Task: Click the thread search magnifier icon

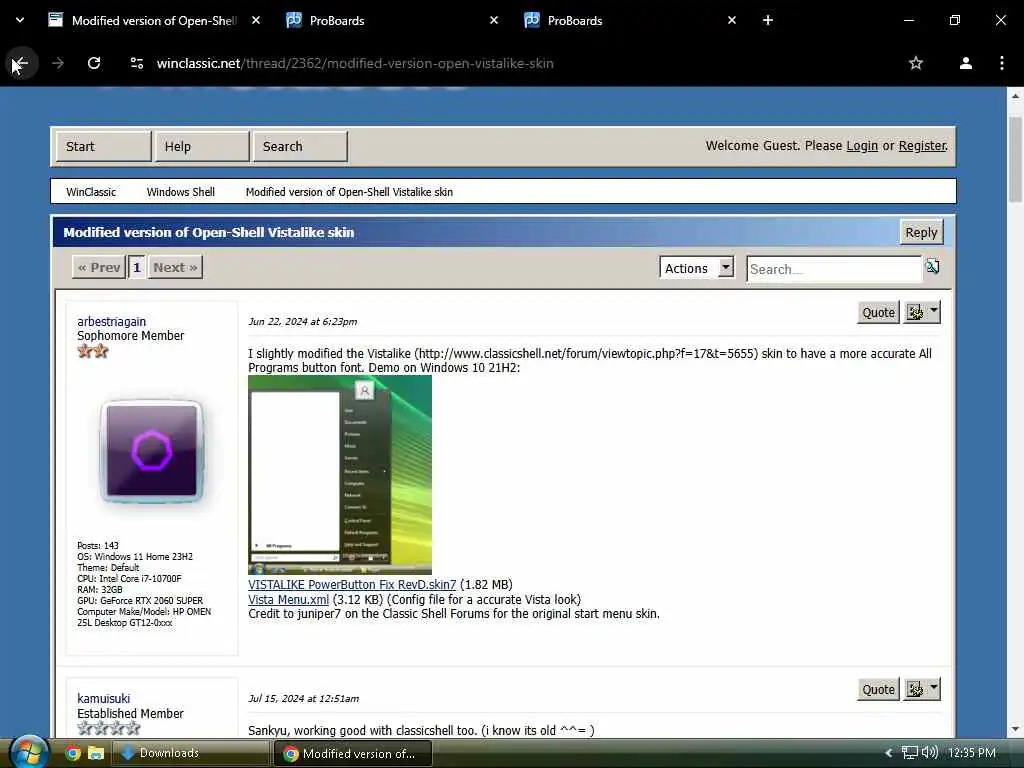Action: (933, 266)
